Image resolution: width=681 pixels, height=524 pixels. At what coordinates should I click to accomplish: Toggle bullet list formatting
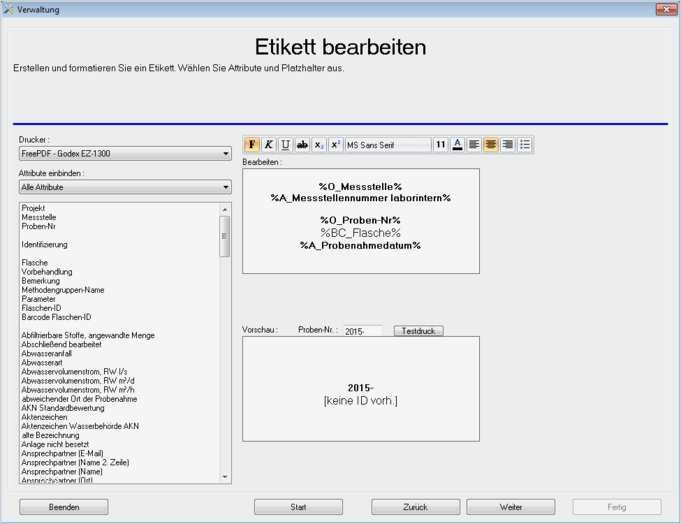525,145
